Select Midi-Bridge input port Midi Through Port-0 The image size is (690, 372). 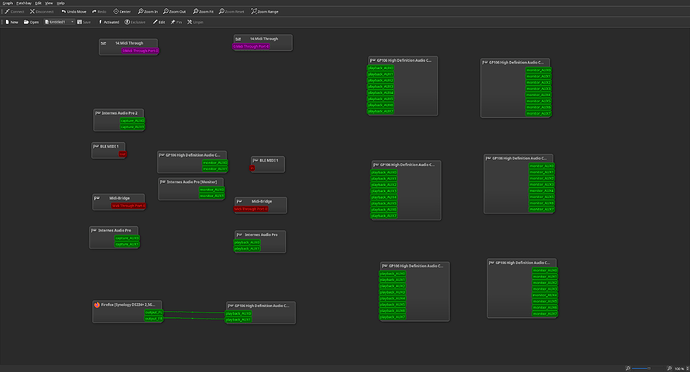tap(251, 209)
